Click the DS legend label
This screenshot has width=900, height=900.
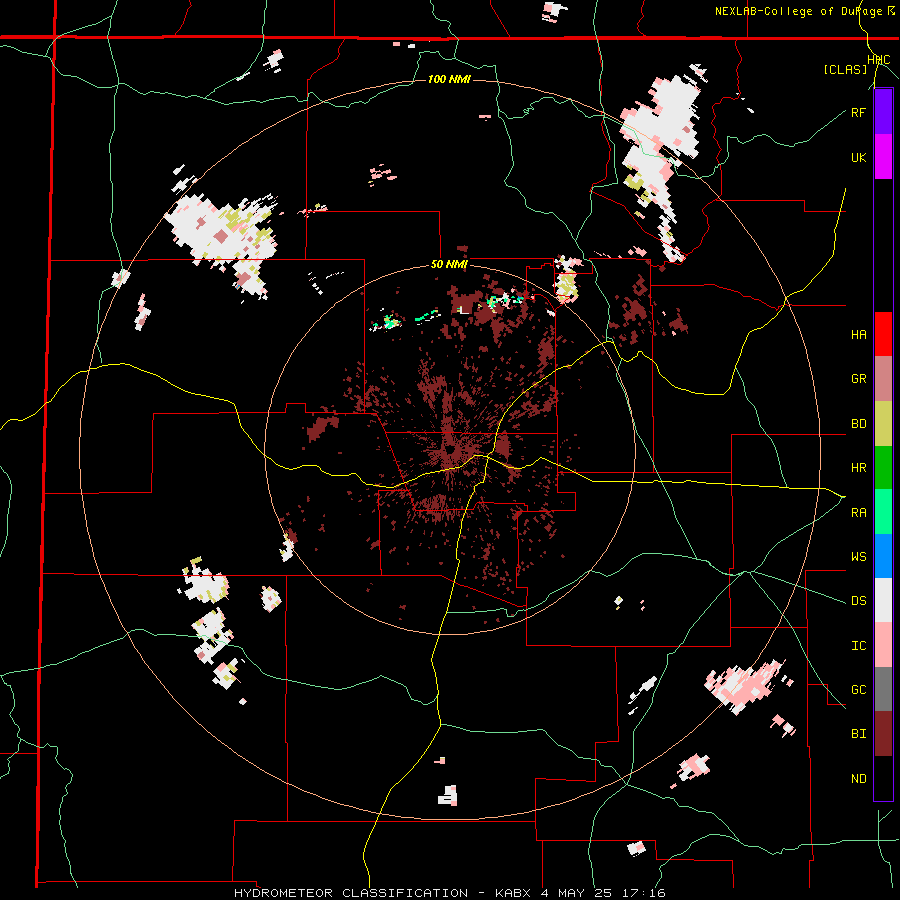click(858, 601)
